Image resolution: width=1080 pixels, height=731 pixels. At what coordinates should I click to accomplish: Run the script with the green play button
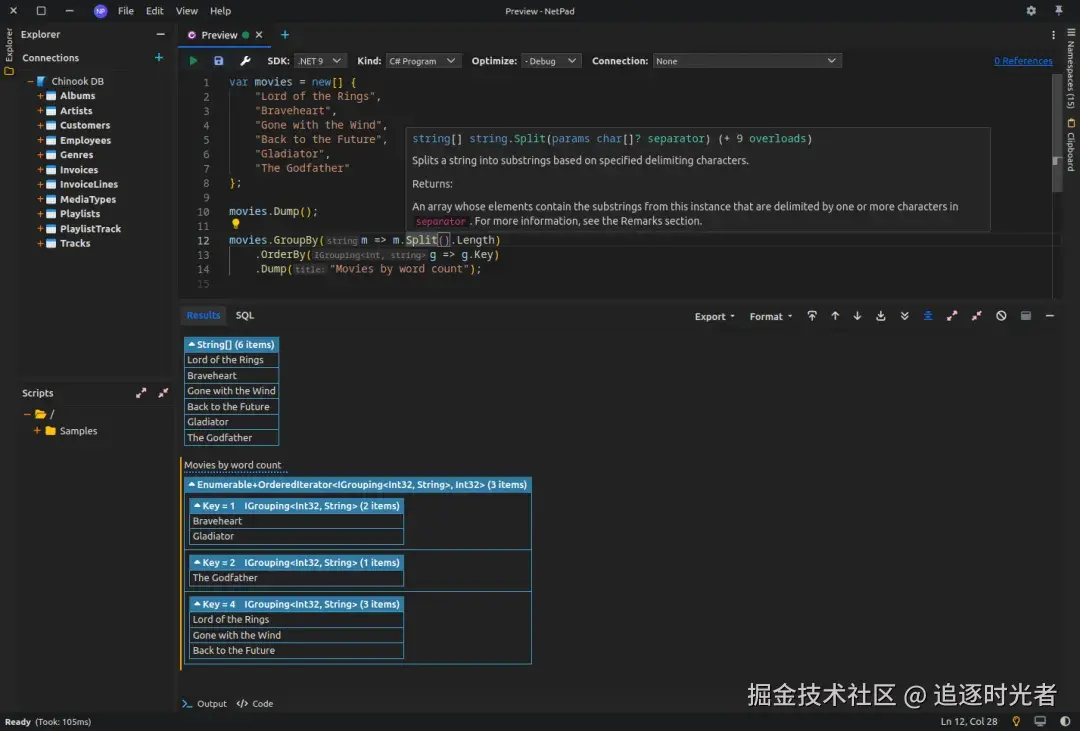click(193, 61)
